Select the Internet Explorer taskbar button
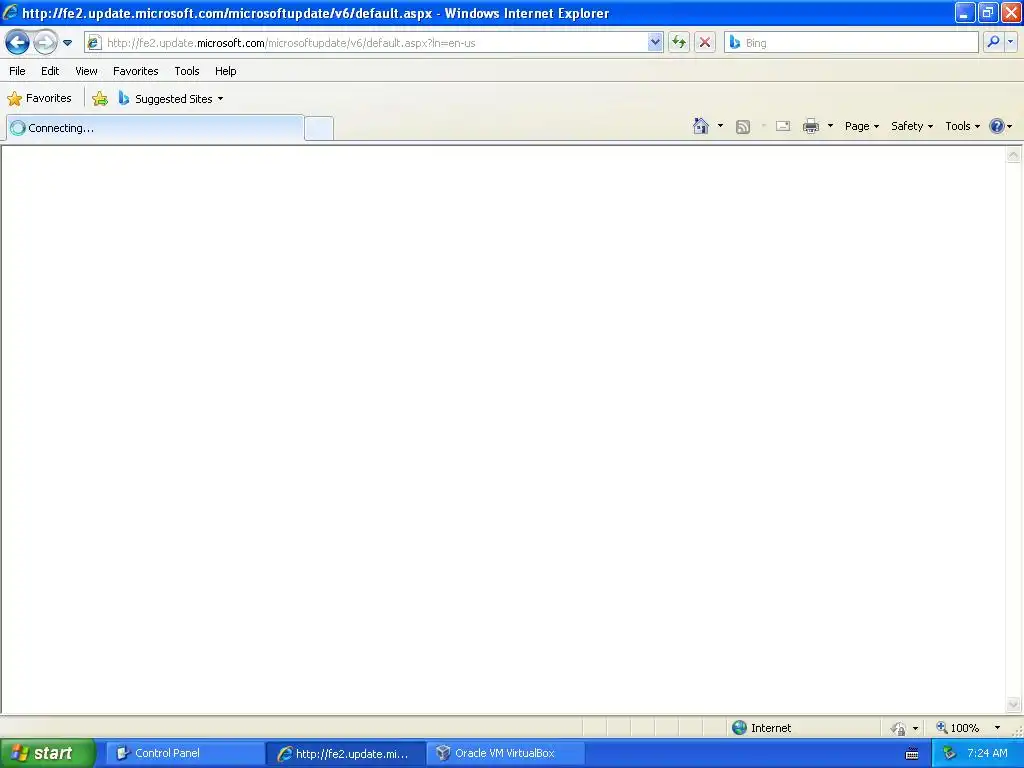Screen dimensions: 1024x768 (x=345, y=754)
